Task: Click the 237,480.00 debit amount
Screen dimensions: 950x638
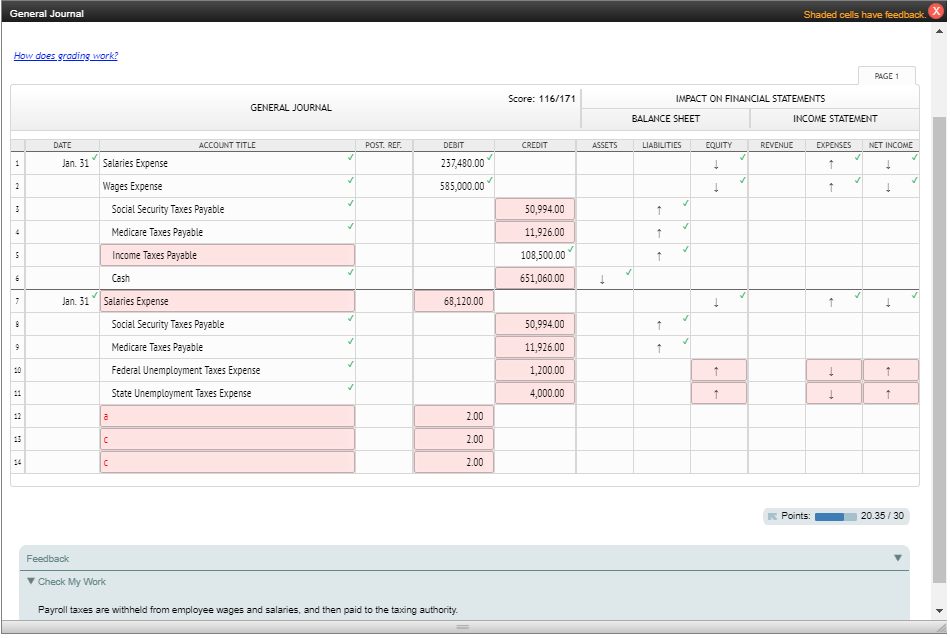Action: point(462,164)
